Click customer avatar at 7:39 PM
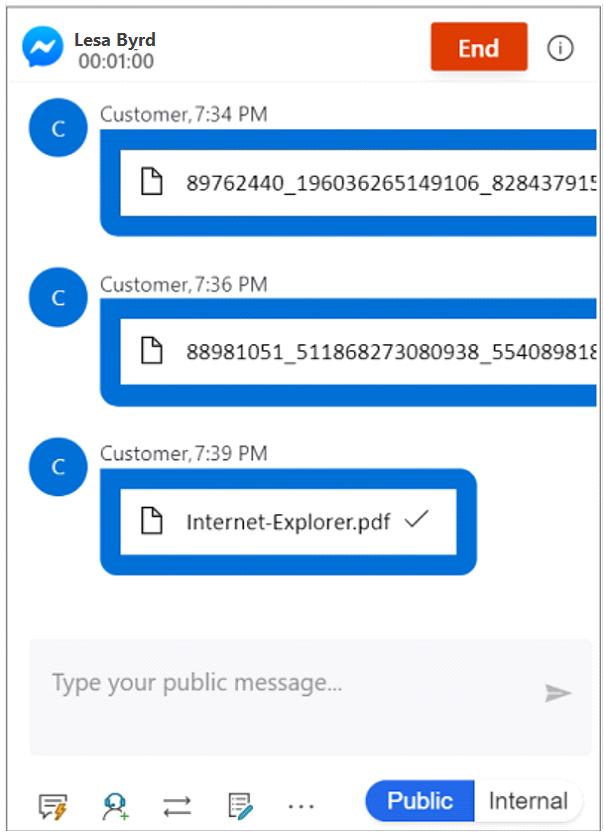 tap(58, 466)
